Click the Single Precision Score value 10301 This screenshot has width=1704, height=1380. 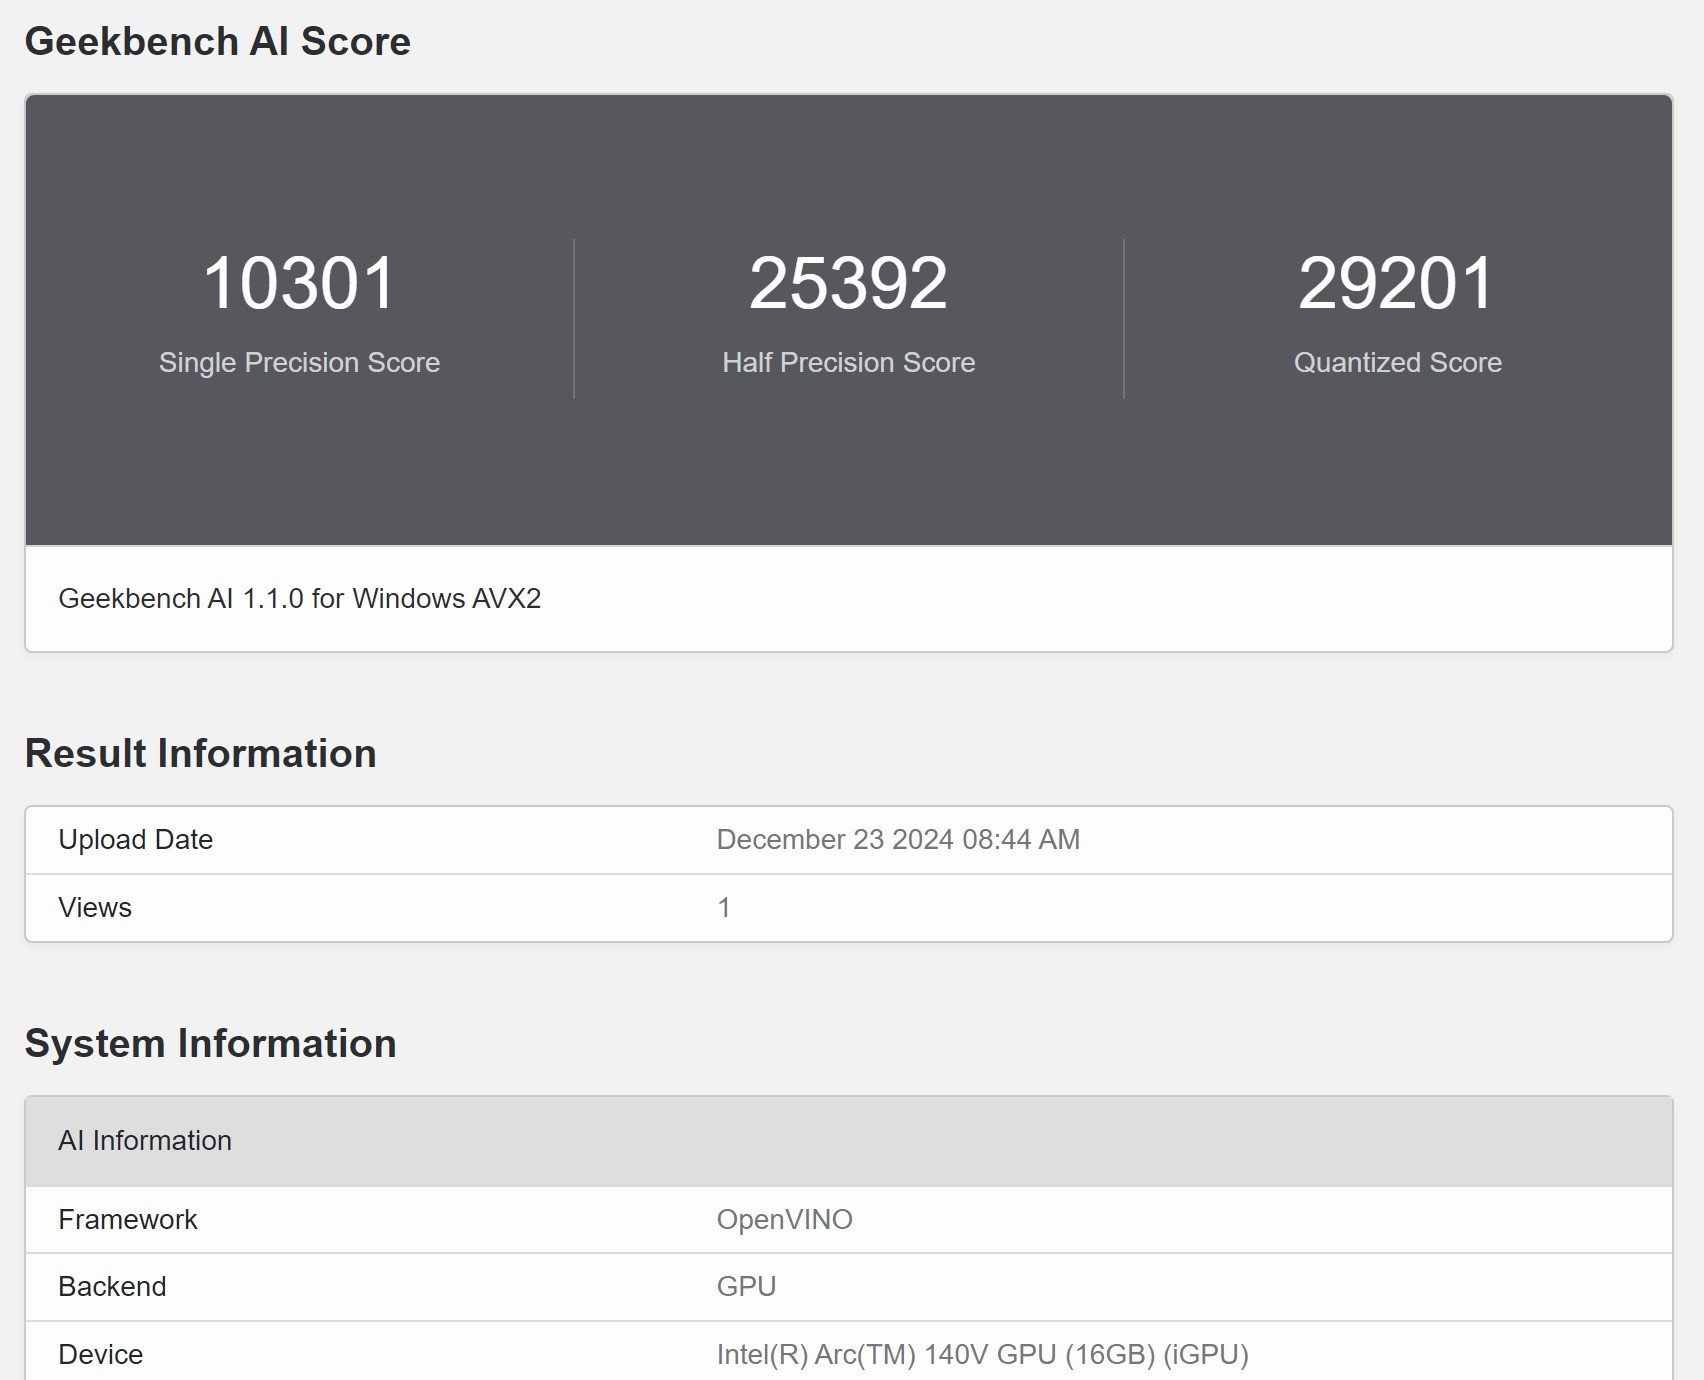click(x=301, y=284)
